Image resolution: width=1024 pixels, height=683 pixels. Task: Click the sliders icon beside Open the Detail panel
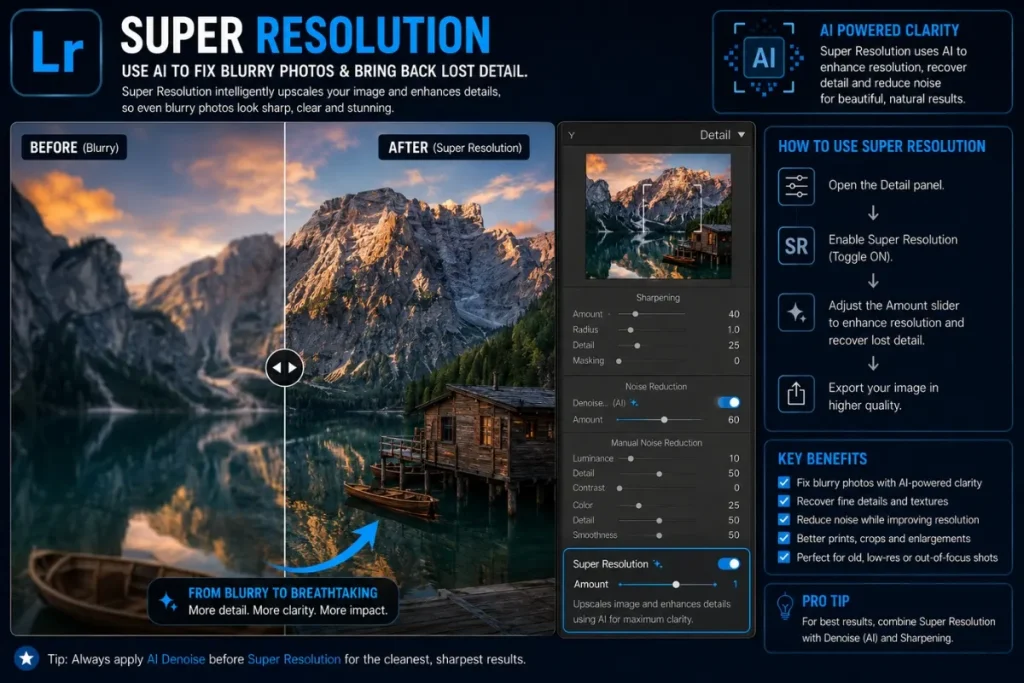[x=796, y=186]
